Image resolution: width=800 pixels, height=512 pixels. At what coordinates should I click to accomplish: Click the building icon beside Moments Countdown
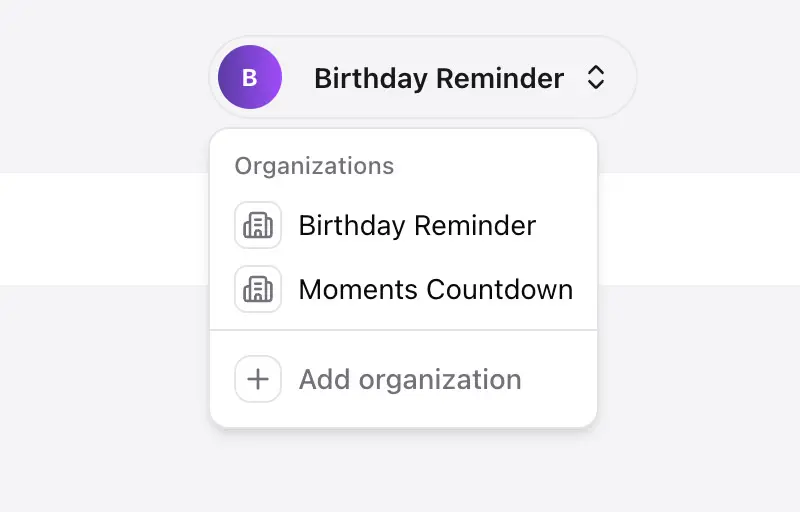pyautogui.click(x=258, y=289)
